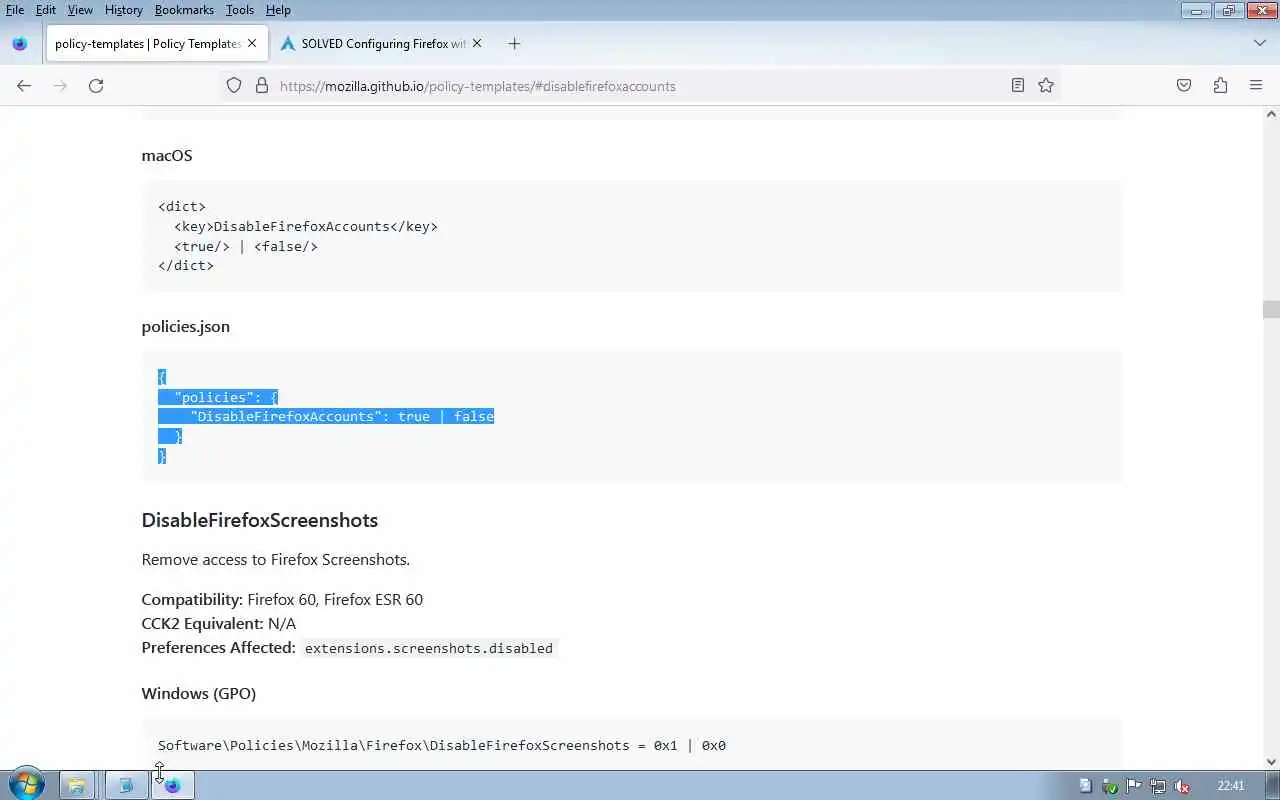
Task: Open the Edit menu
Action: (x=46, y=10)
